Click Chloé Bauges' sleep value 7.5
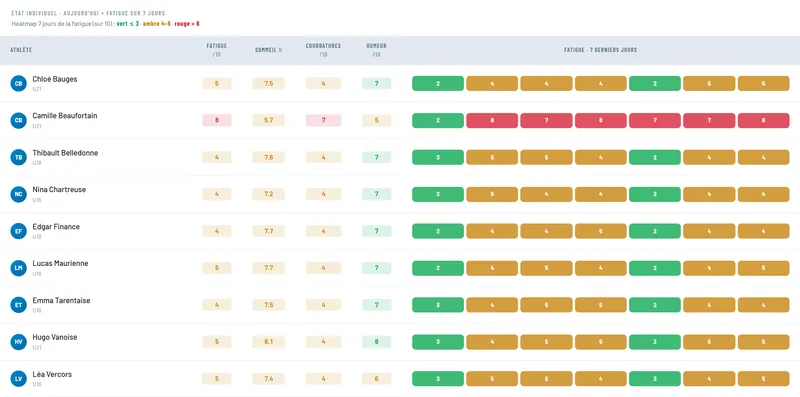 pyautogui.click(x=268, y=83)
